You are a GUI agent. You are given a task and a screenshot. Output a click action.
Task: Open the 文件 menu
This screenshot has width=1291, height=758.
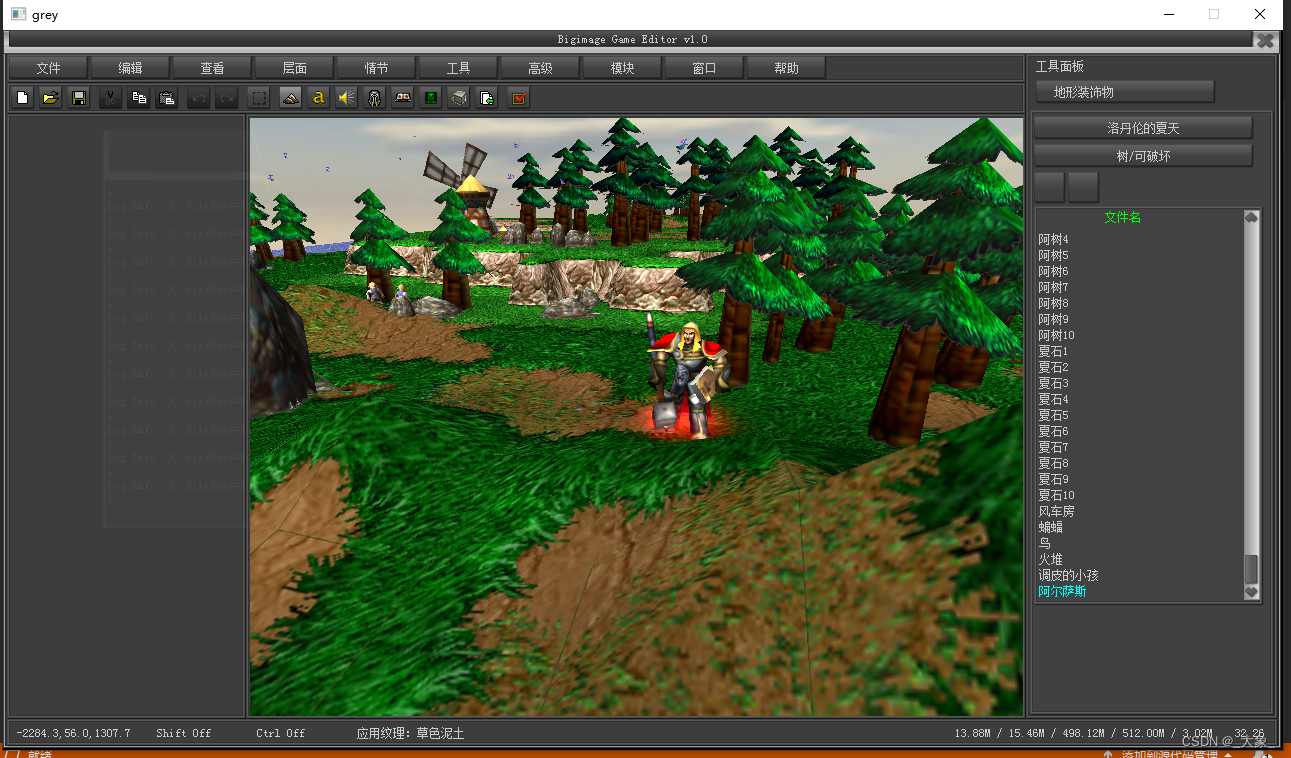(49, 68)
